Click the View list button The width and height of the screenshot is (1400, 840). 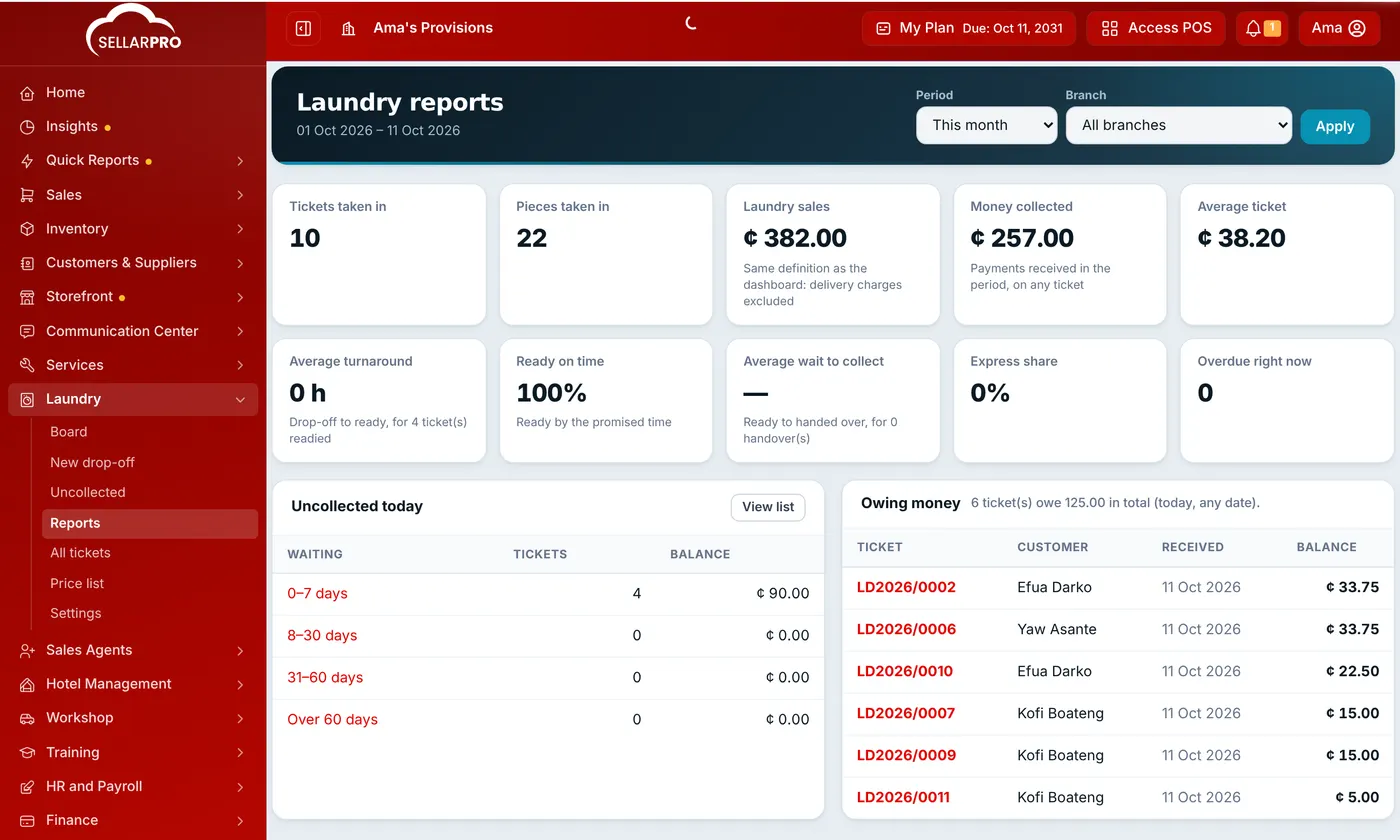[x=768, y=507]
